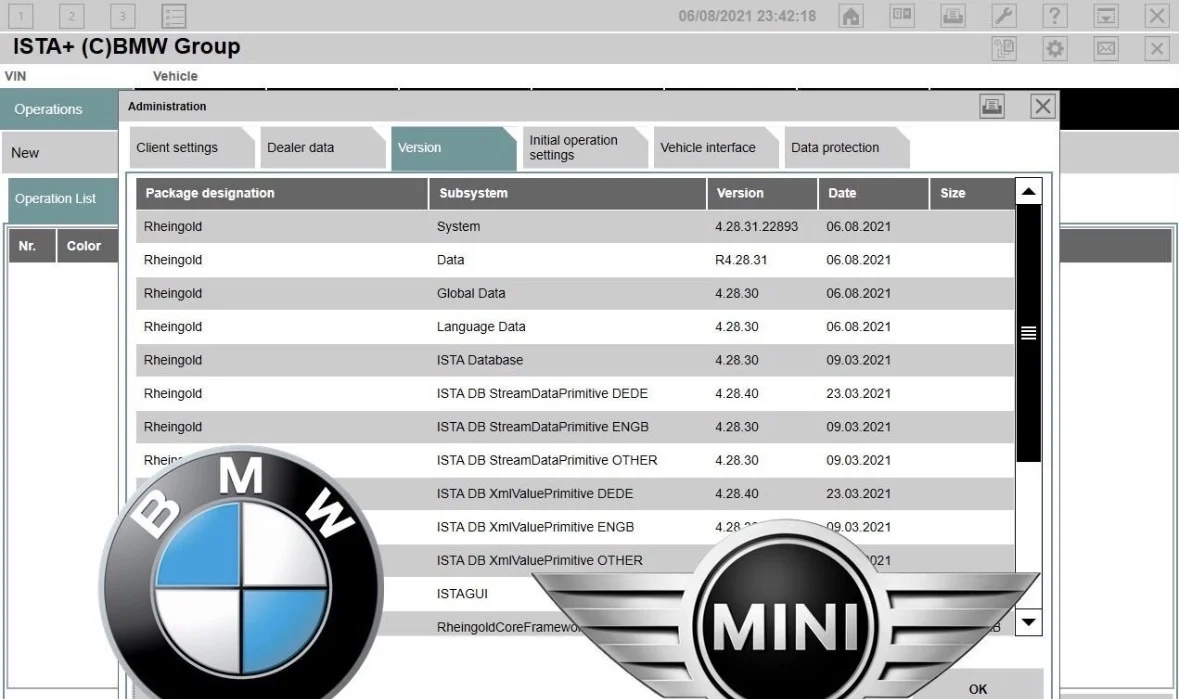This screenshot has width=1179, height=699.
Task: Click the Nr. column header
Action: point(32,246)
